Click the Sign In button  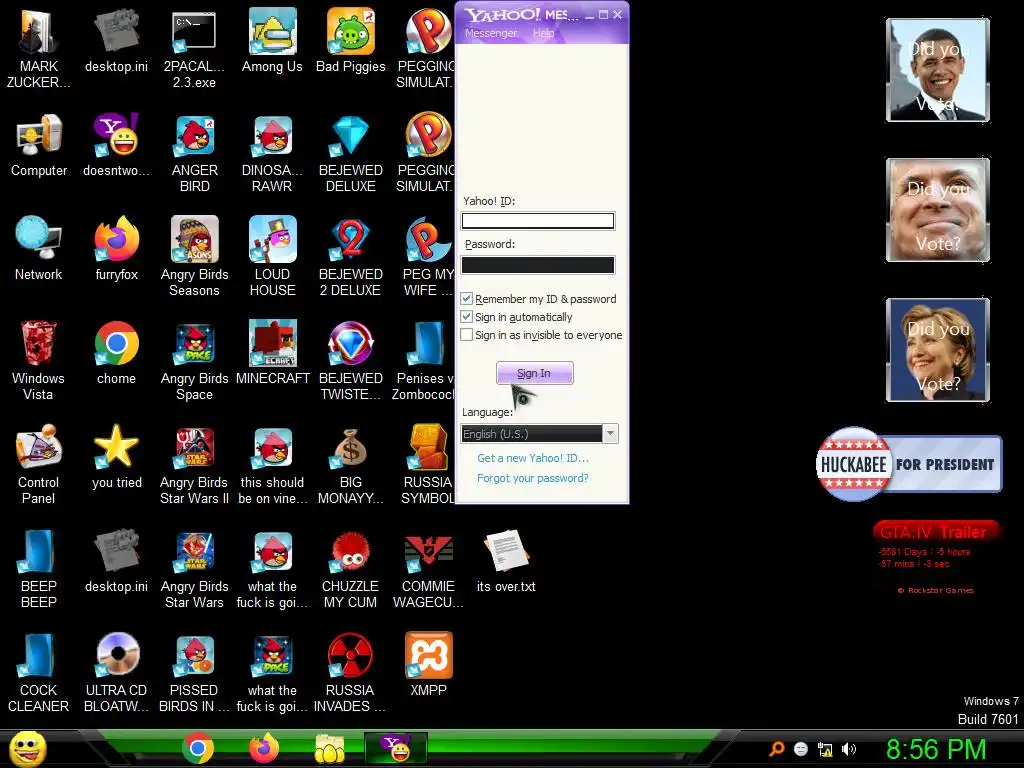(534, 373)
